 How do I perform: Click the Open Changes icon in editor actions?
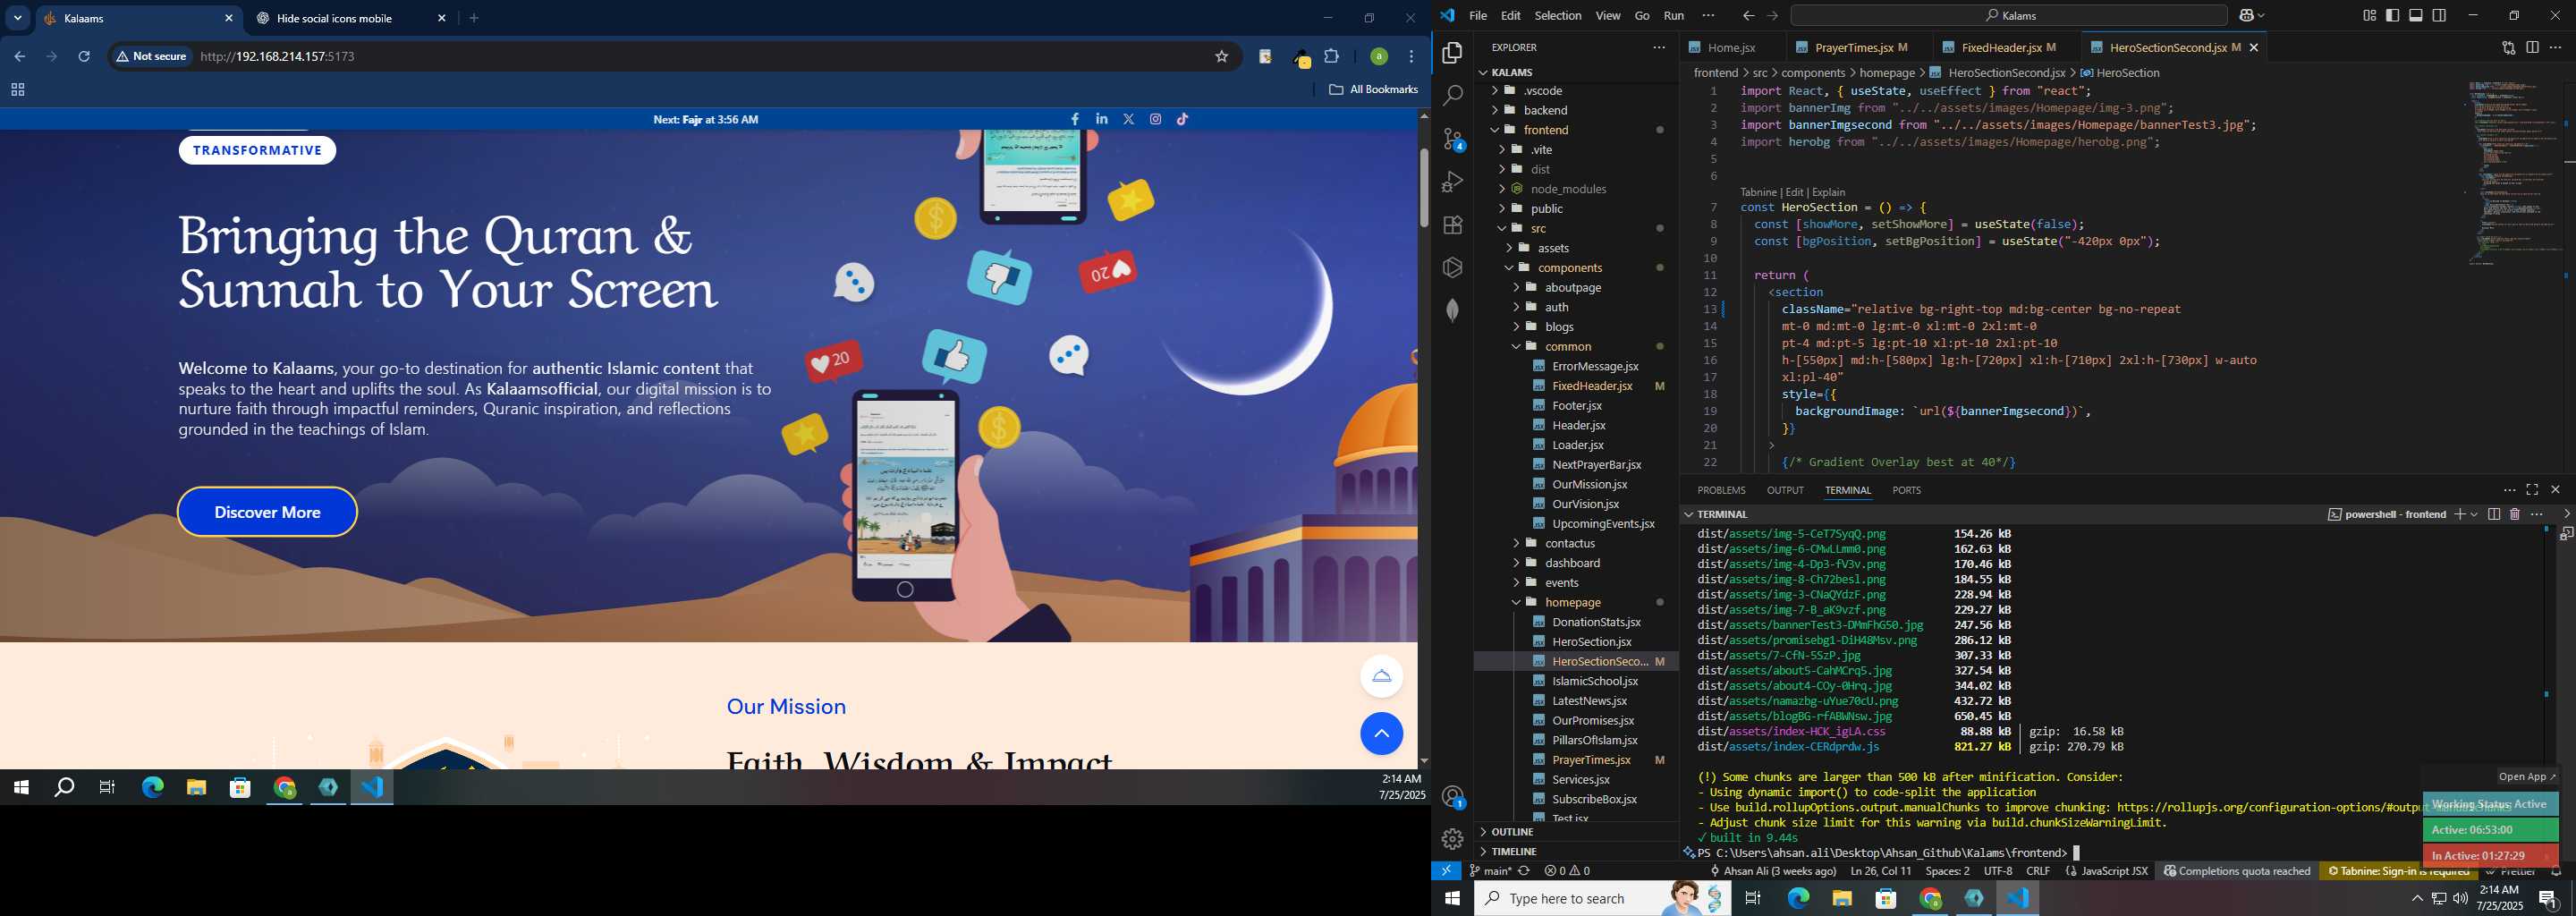click(2508, 47)
